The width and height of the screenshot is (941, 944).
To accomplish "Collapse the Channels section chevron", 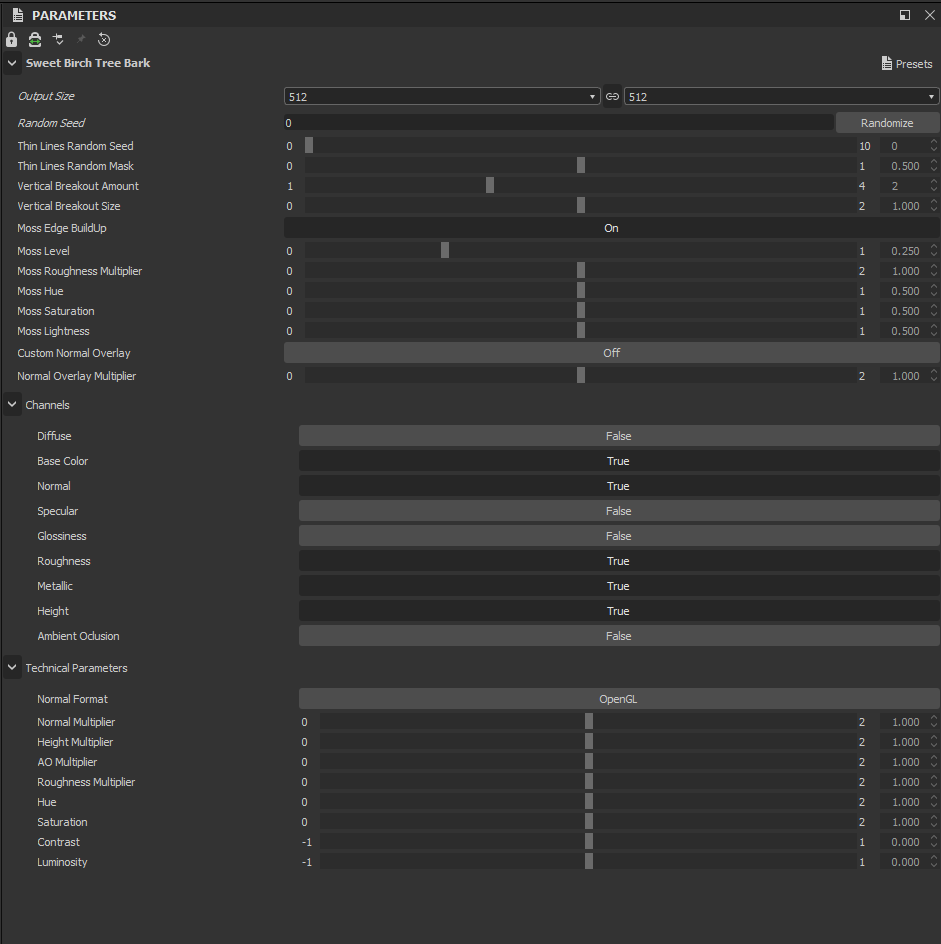I will click(x=12, y=405).
